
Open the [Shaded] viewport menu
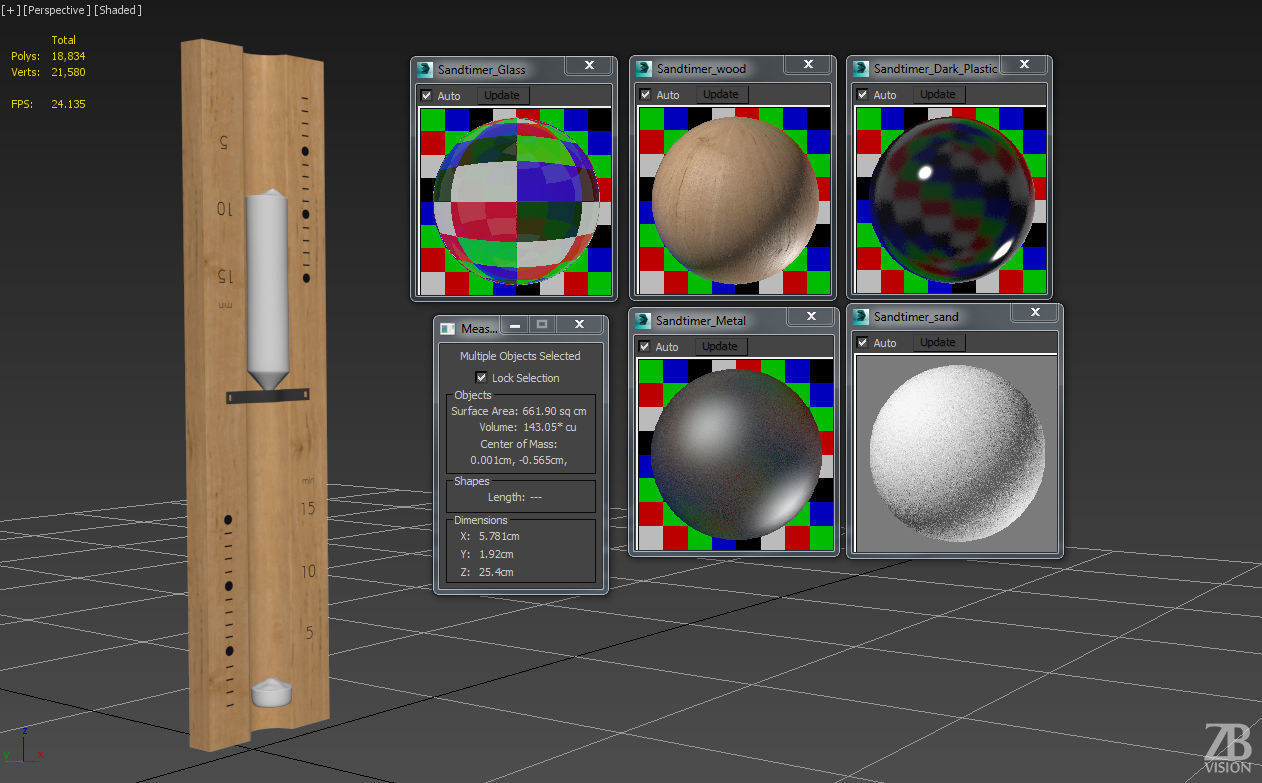click(118, 10)
